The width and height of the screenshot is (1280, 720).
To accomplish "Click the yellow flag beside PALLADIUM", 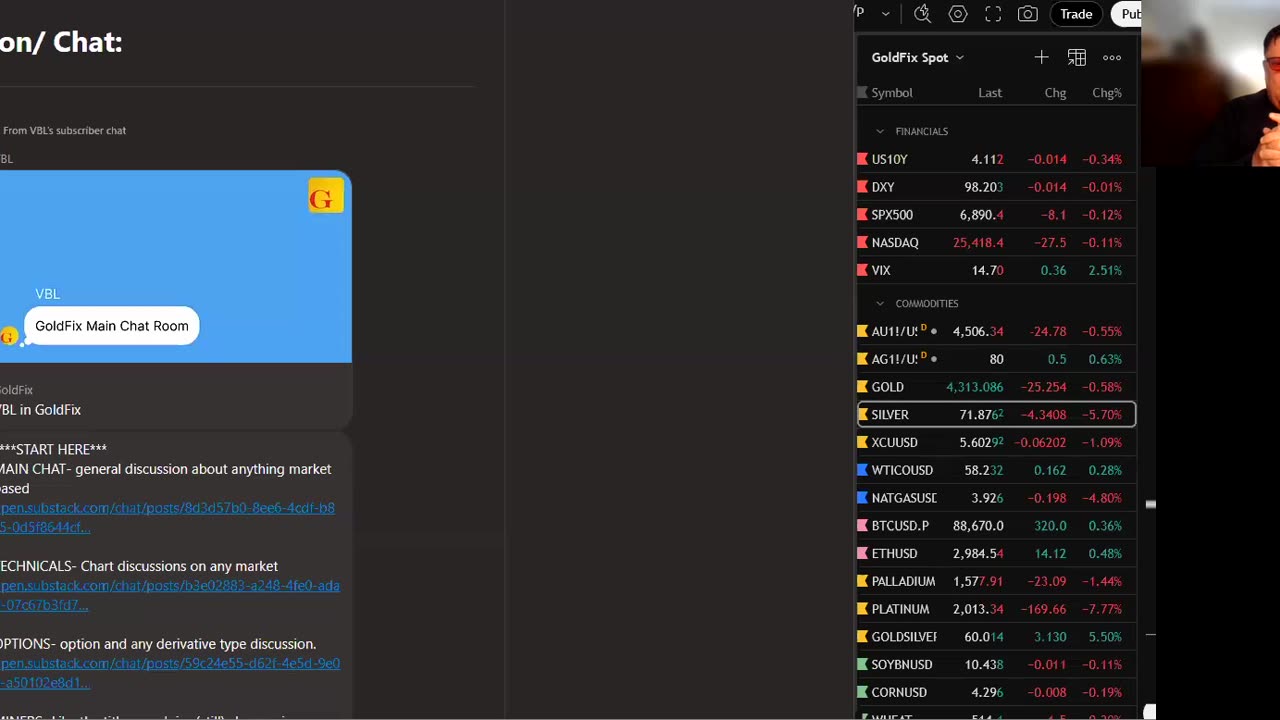I will (x=862, y=581).
